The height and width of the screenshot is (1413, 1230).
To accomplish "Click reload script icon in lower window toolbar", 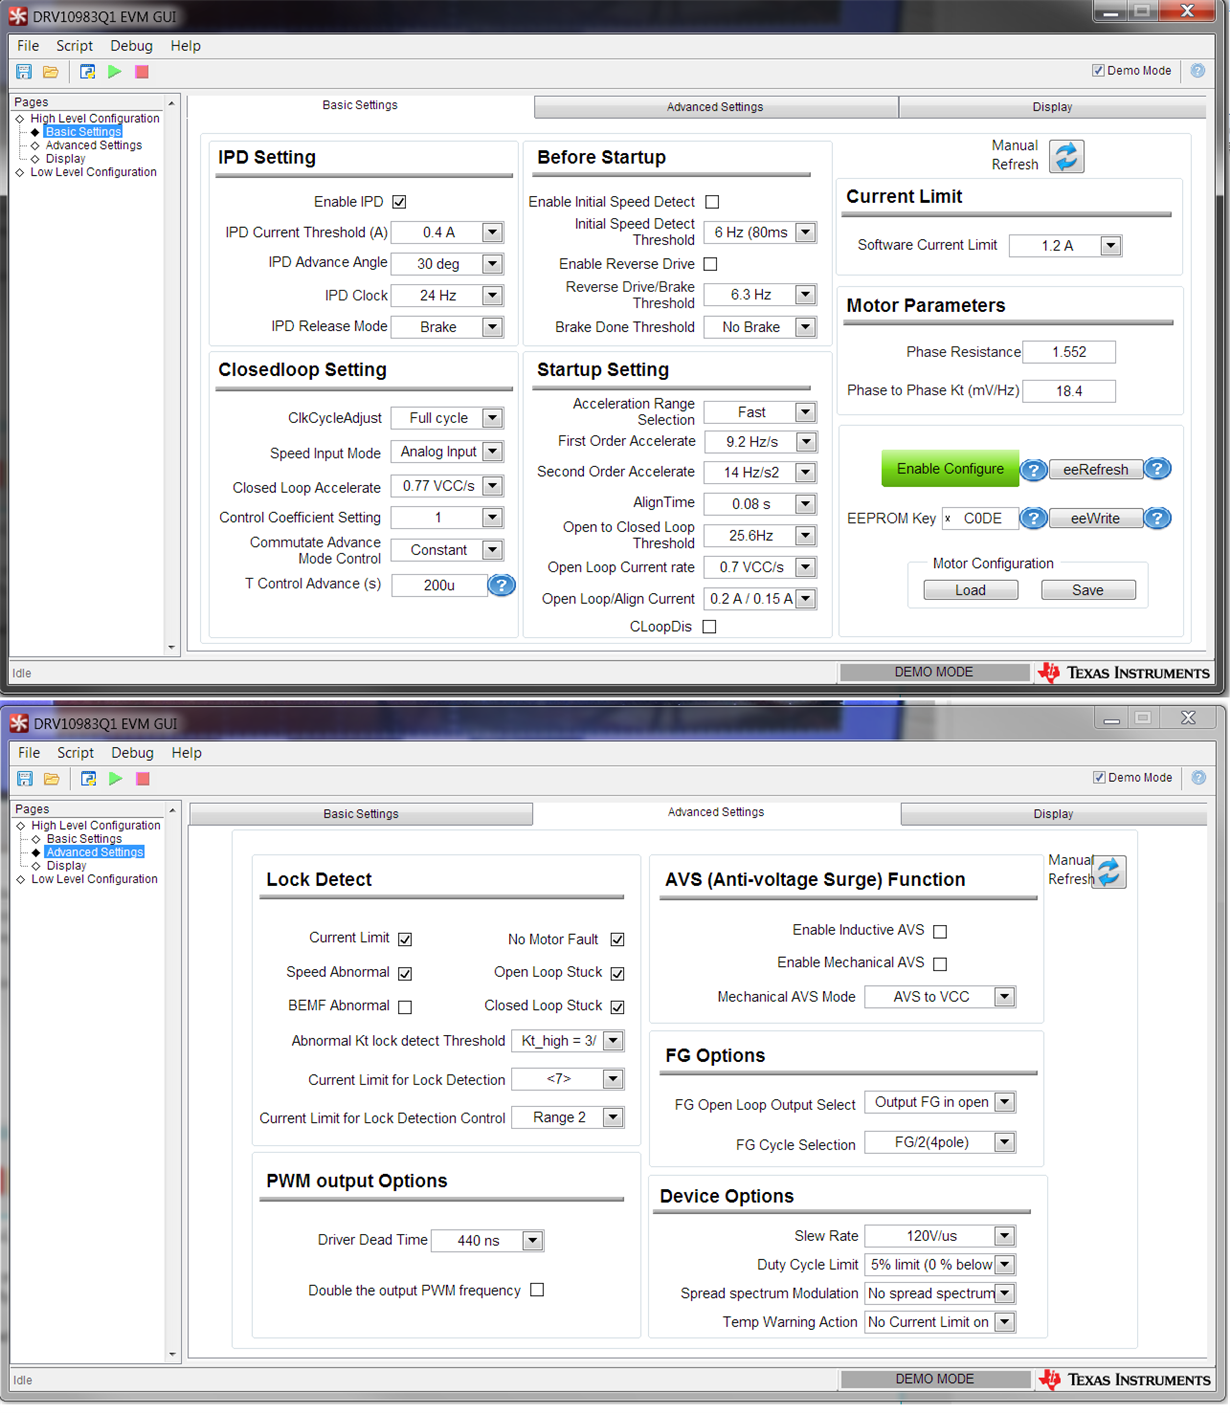I will [89, 779].
